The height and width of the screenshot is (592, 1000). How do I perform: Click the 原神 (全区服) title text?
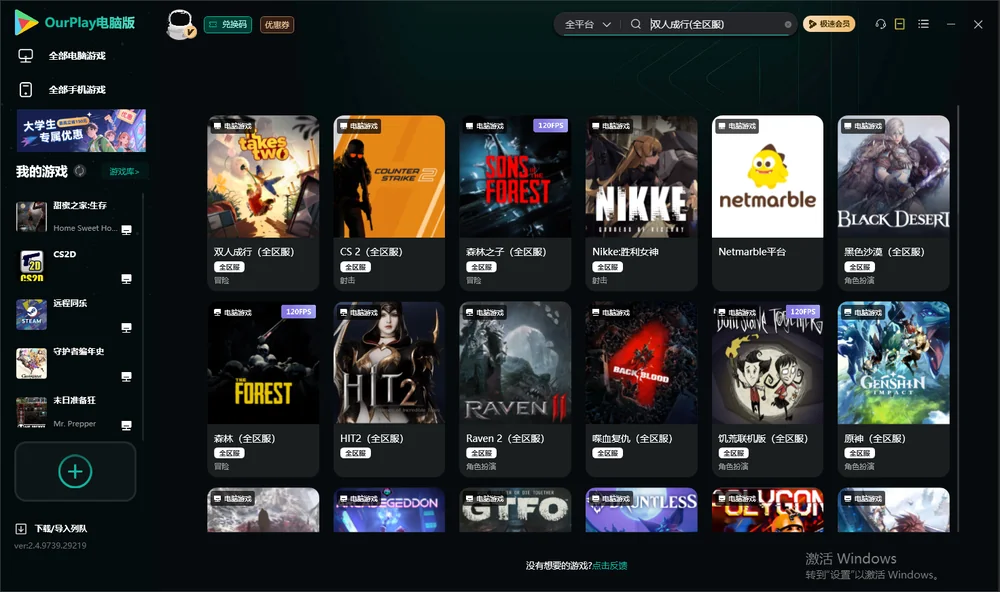874,439
